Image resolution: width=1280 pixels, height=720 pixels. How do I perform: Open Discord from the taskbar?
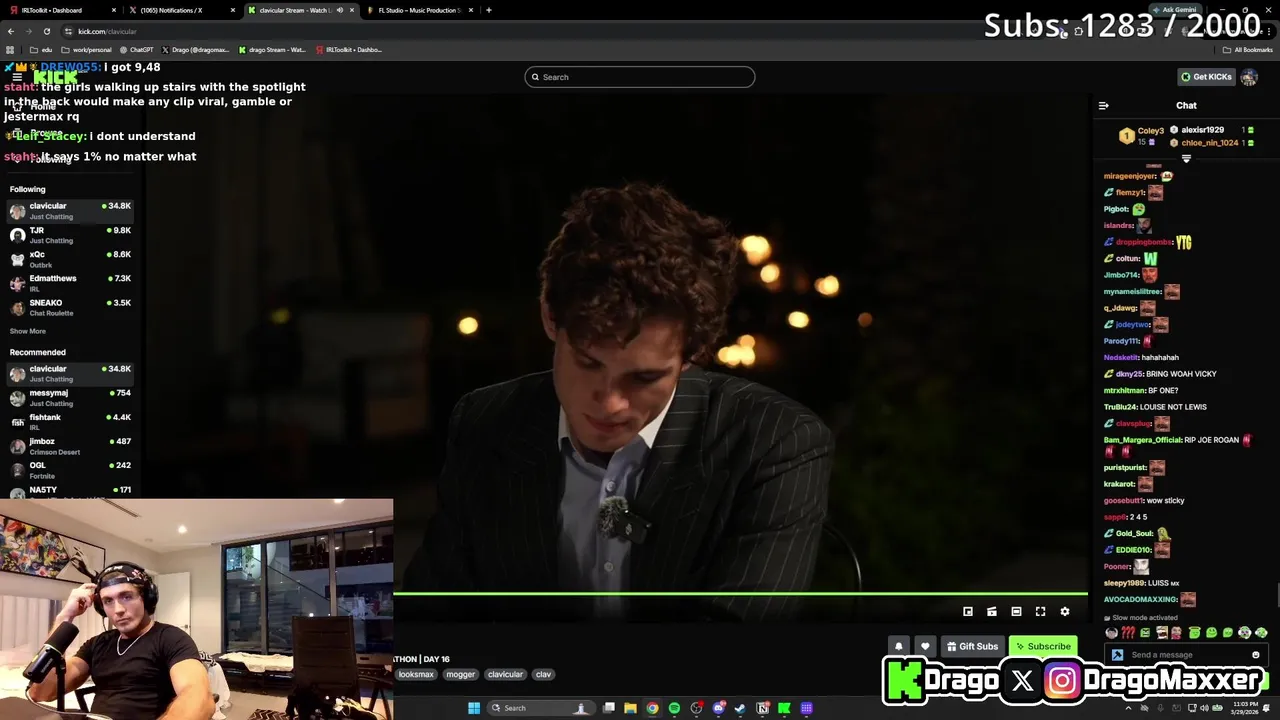(718, 708)
